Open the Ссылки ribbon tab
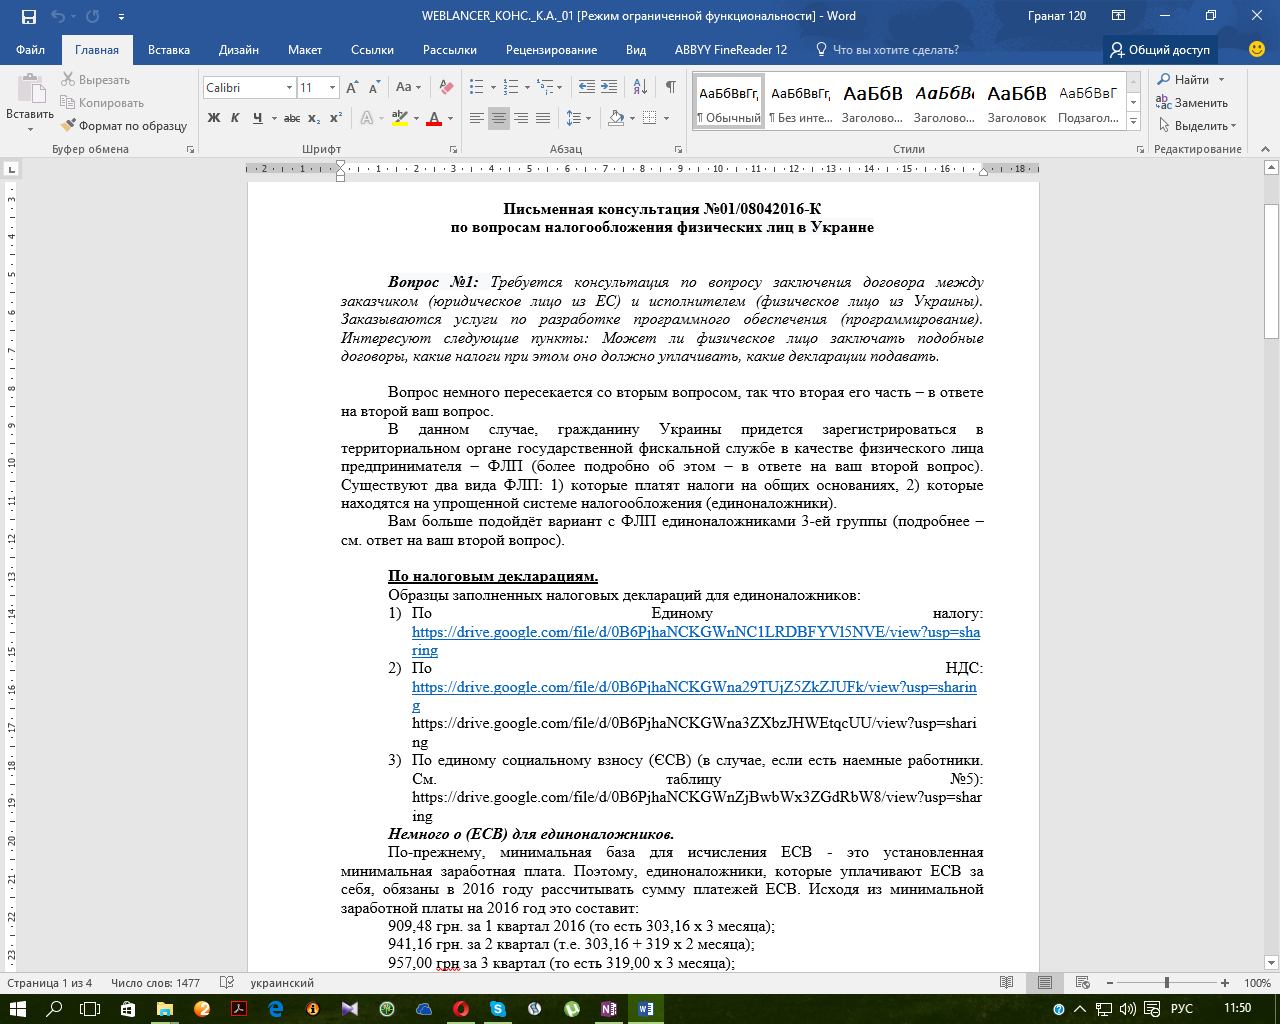The height and width of the screenshot is (1024, 1280). pos(372,50)
